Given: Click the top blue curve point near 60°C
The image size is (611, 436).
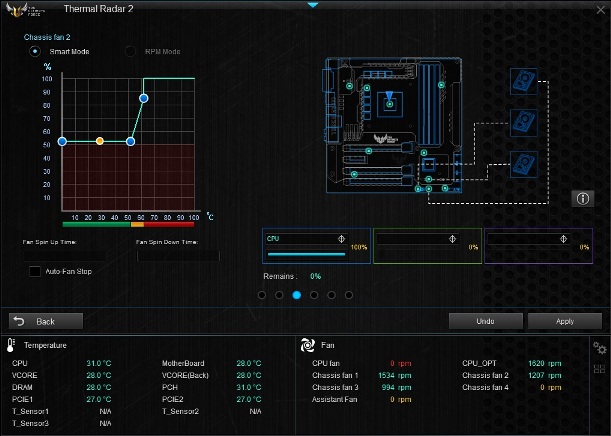Looking at the screenshot, I should point(143,98).
